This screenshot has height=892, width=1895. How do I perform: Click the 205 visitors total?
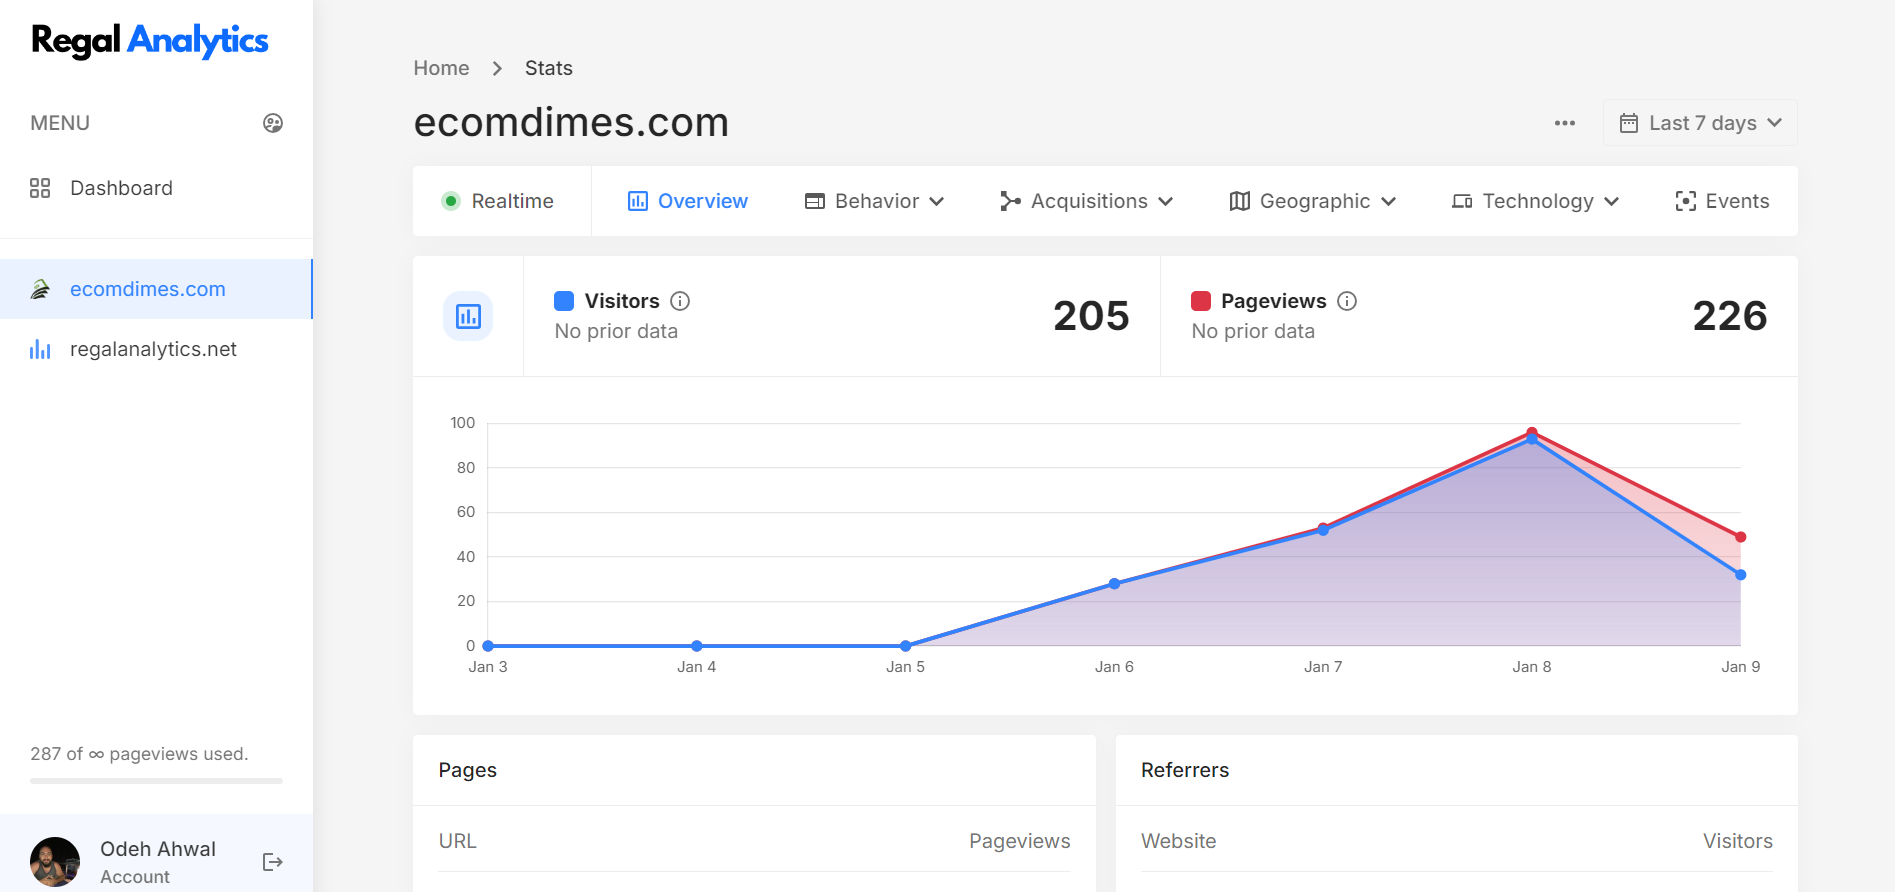click(x=1091, y=316)
